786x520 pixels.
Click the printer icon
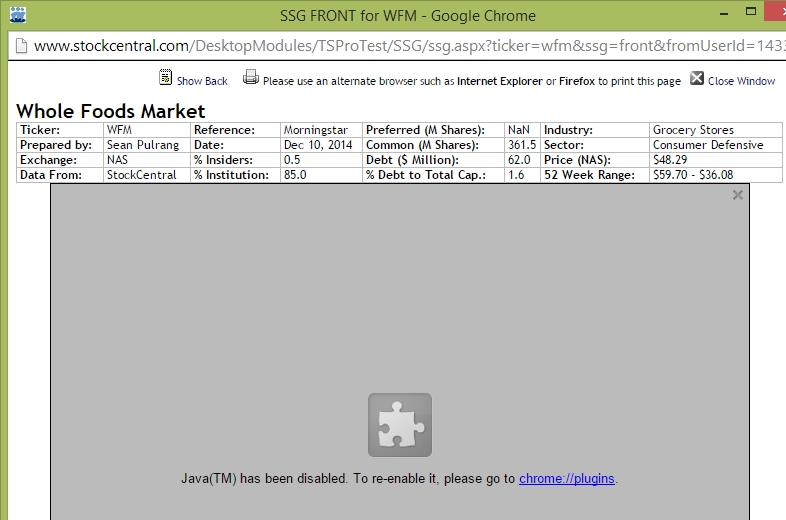[251, 78]
